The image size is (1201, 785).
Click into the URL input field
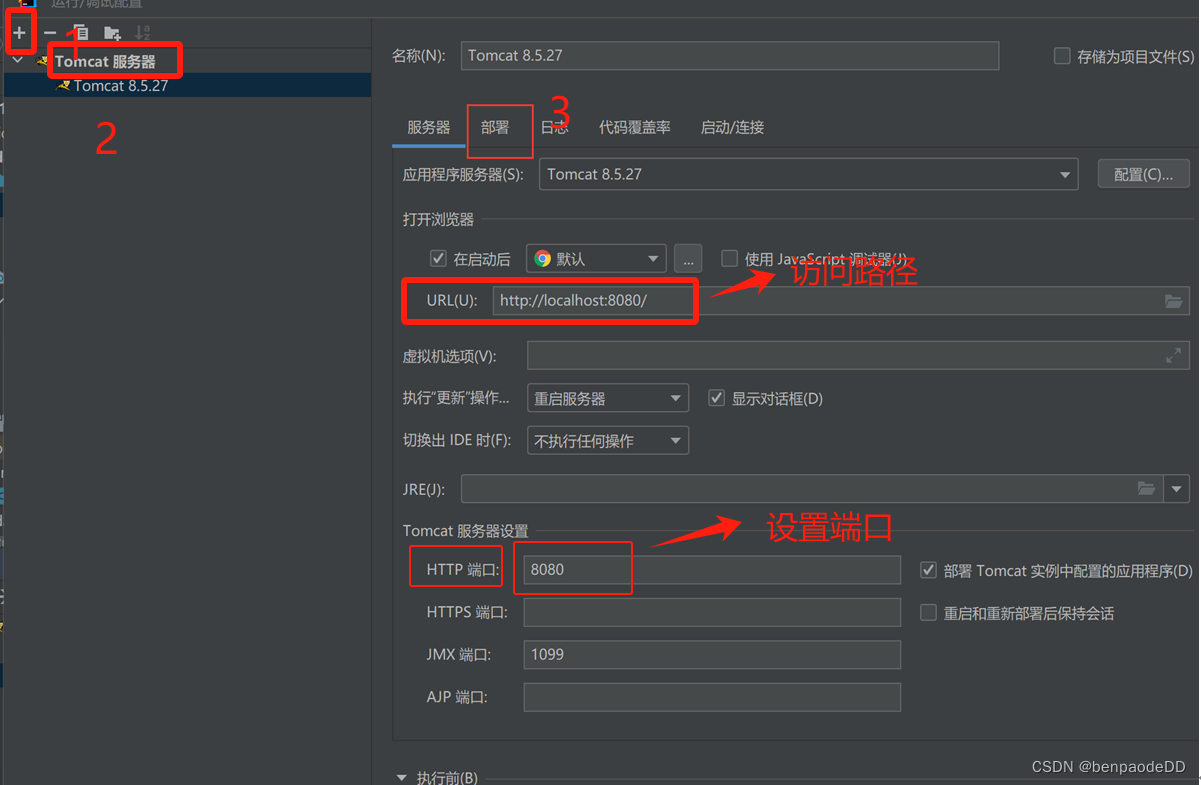[x=840, y=300]
